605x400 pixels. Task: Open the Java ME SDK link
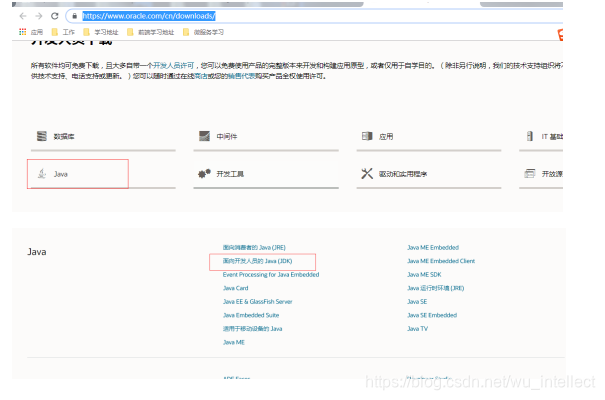(x=424, y=275)
